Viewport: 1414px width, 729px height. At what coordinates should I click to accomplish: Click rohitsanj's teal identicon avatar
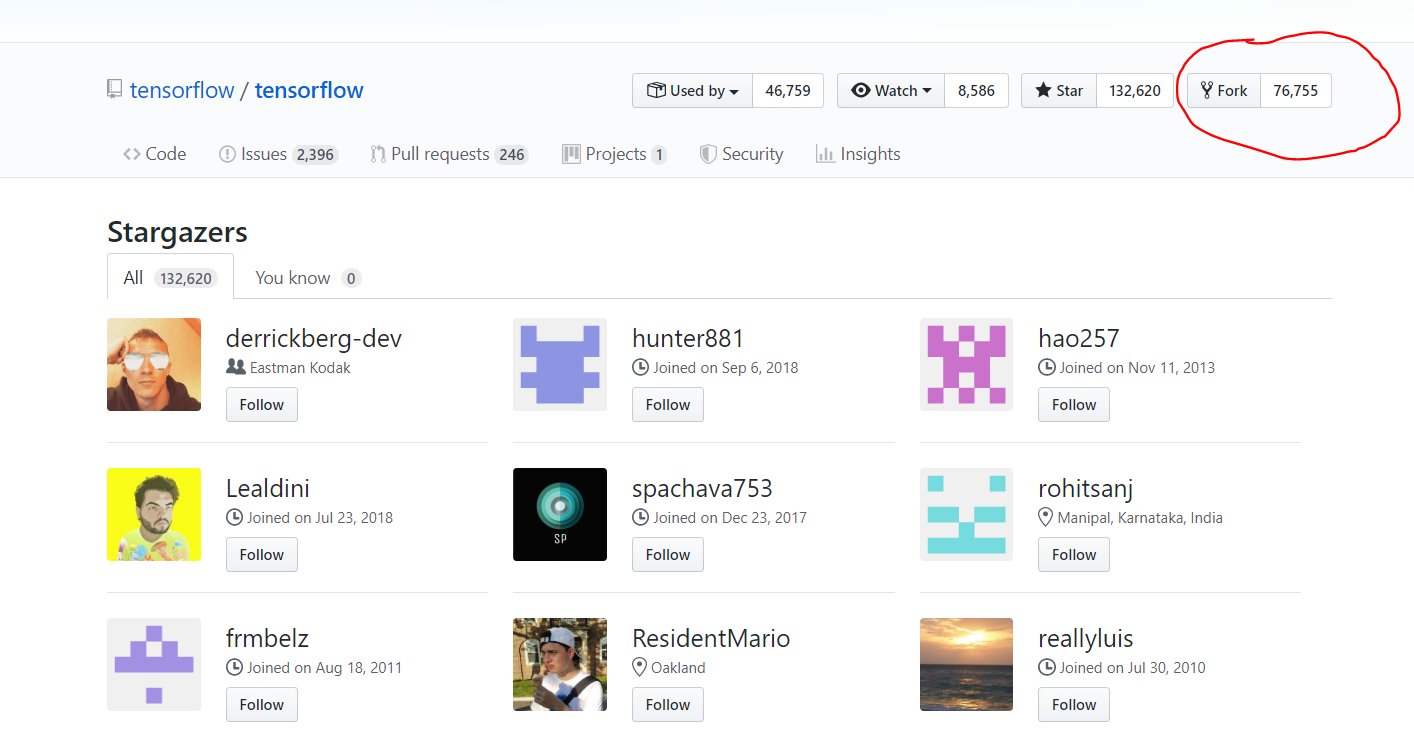966,514
